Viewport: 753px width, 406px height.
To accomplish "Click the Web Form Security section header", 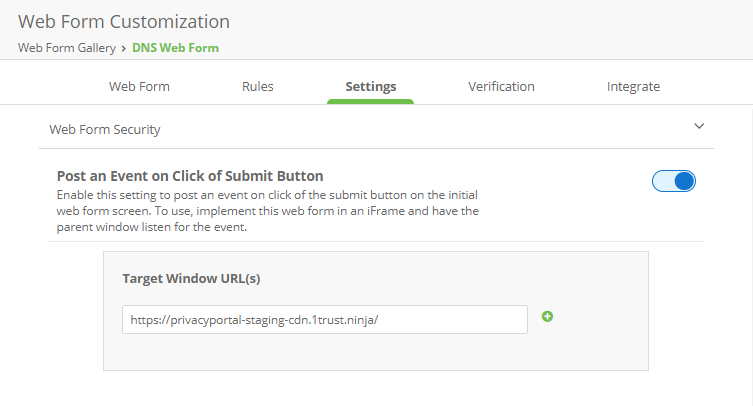I will 105,129.
